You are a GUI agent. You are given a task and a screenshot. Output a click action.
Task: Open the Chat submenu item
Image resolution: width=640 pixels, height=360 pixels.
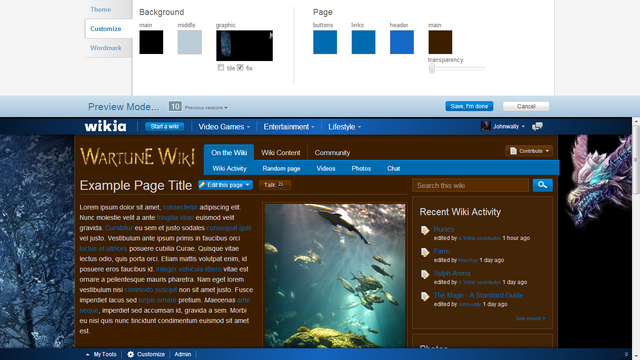click(x=393, y=168)
